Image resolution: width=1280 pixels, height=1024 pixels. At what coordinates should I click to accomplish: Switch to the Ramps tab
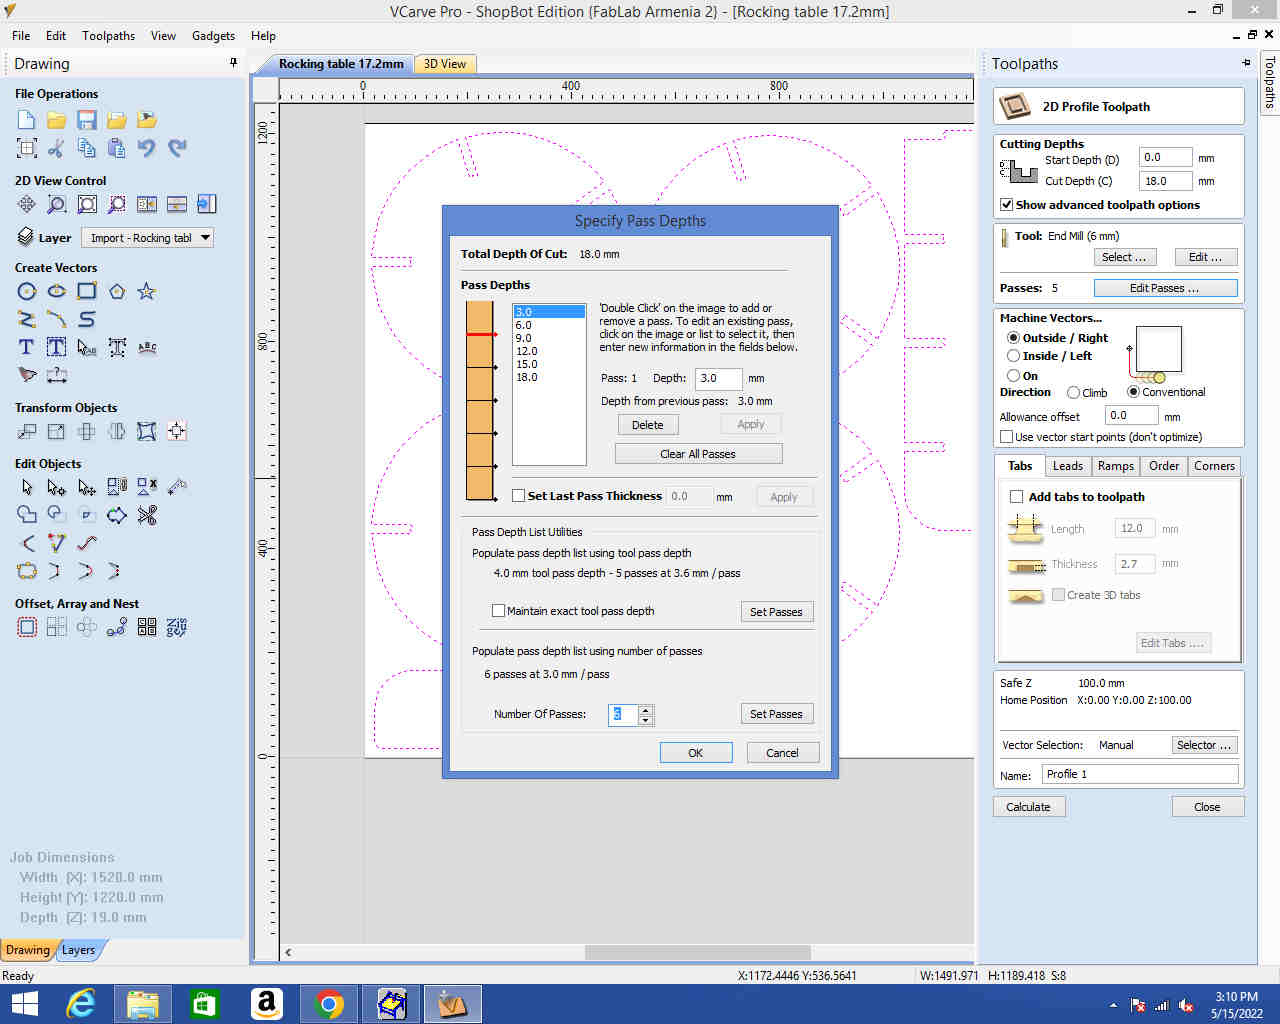[1115, 466]
